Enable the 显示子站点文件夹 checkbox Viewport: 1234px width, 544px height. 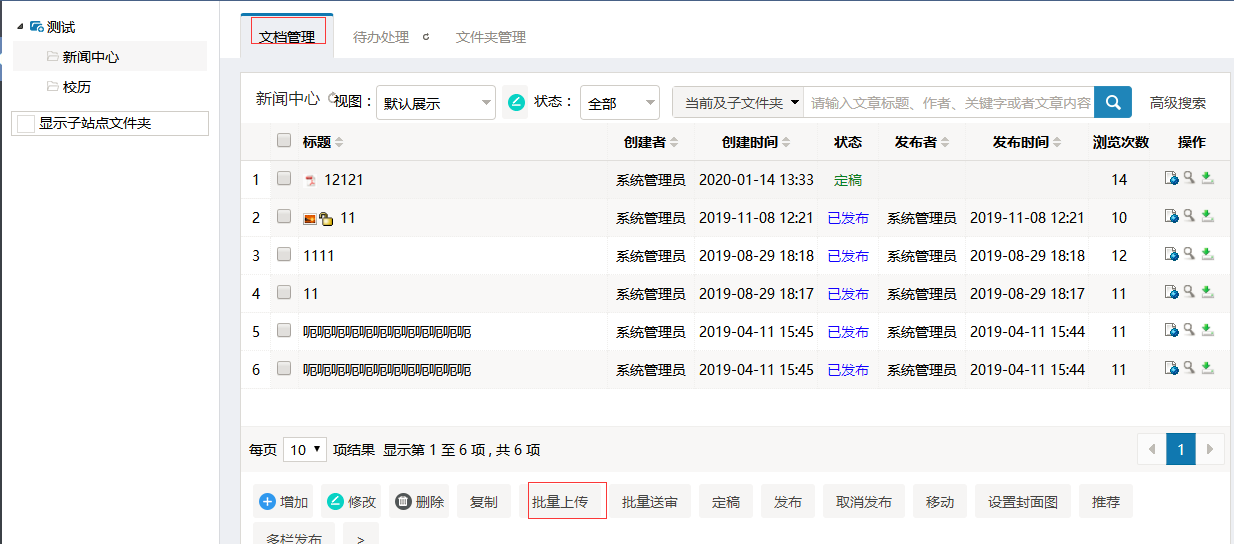click(x=26, y=124)
